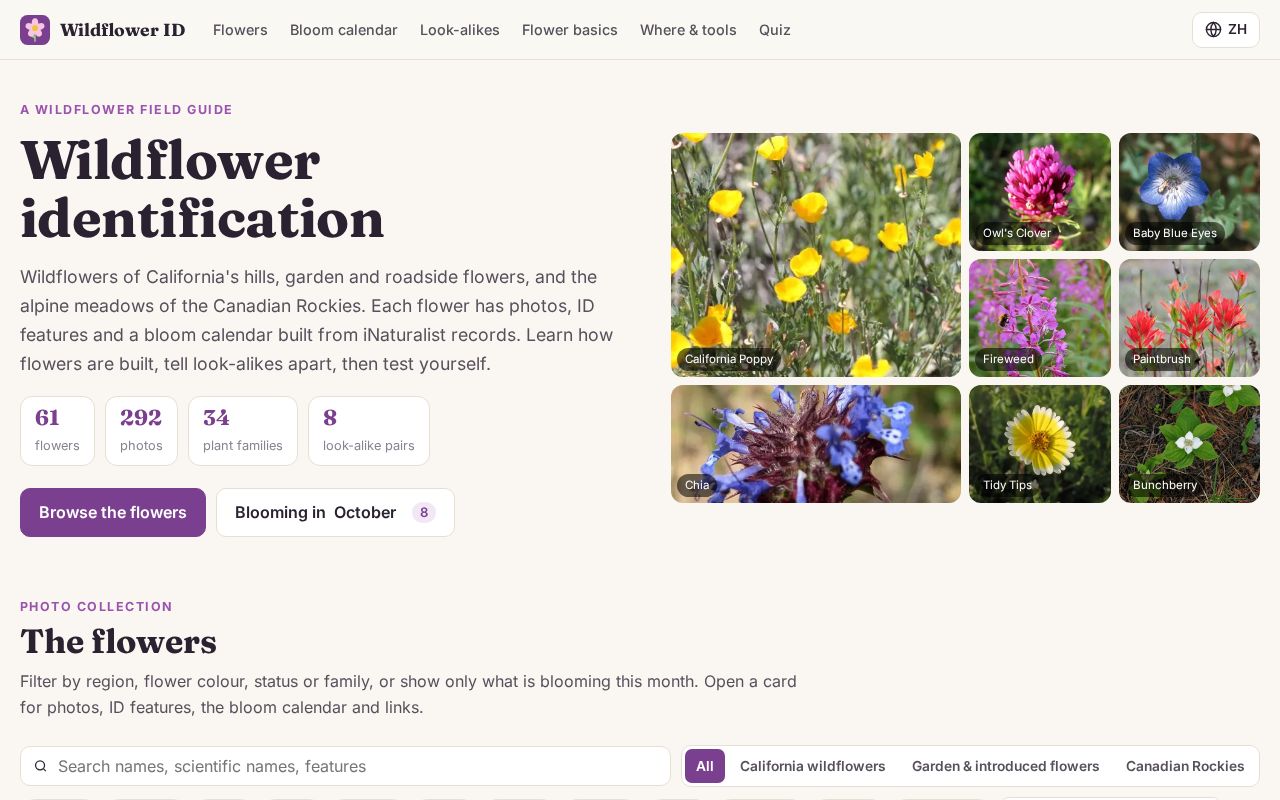Image resolution: width=1280 pixels, height=800 pixels.
Task: Open Where & tools page
Action: coord(688,30)
